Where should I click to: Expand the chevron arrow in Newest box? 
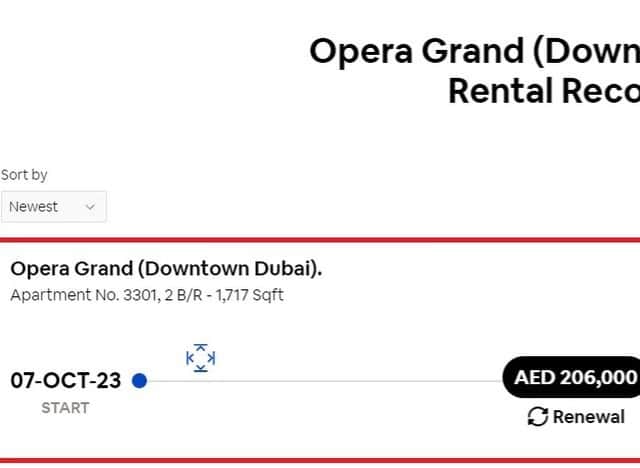[90, 207]
